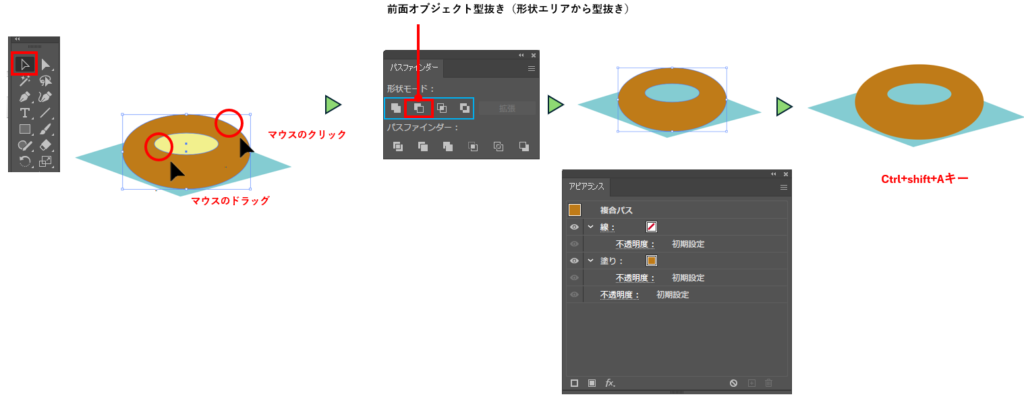Click the Trim pathfinder icon
Image resolution: width=1024 pixels, height=399 pixels.
click(x=423, y=146)
